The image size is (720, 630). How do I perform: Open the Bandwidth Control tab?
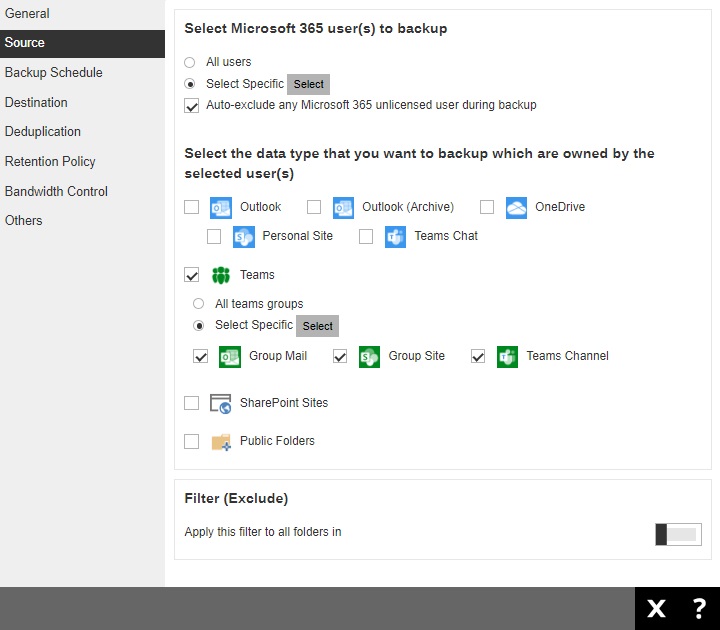point(82,191)
